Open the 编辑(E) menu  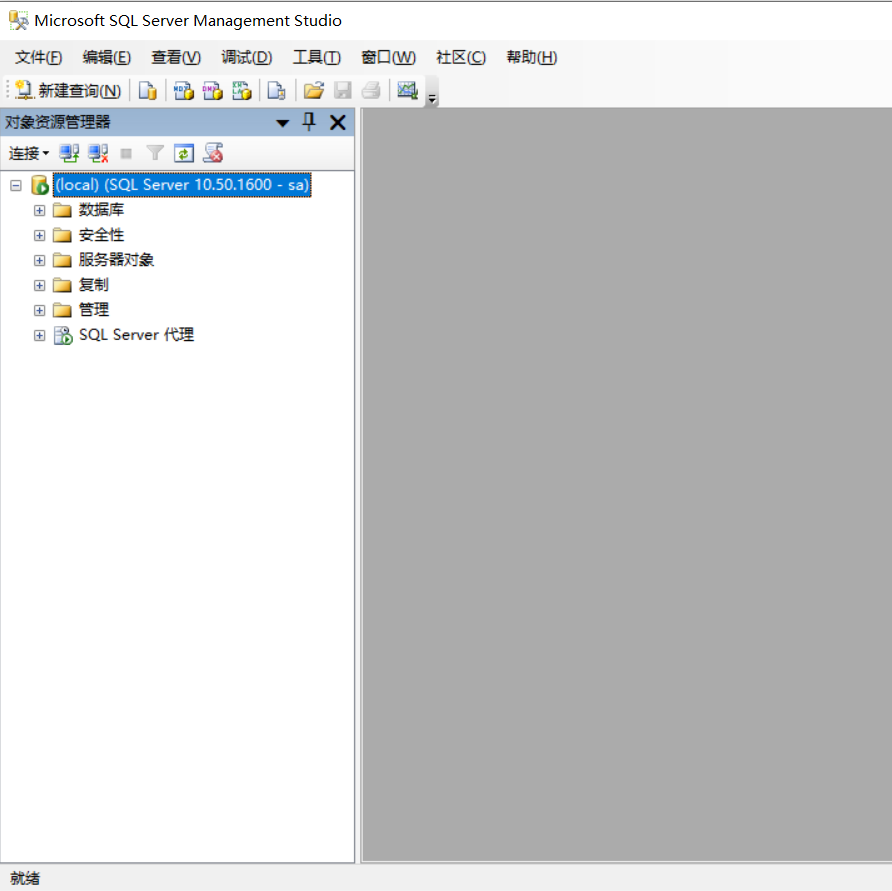pyautogui.click(x=106, y=57)
